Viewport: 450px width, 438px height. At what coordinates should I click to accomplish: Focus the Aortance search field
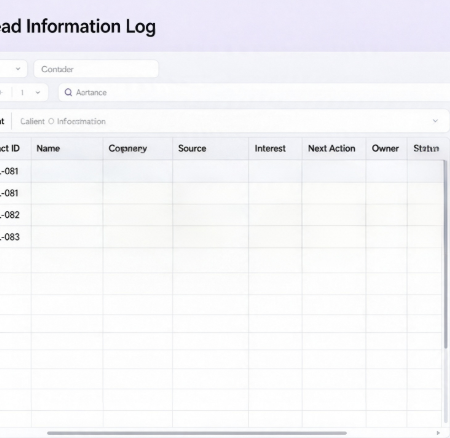pos(255,92)
